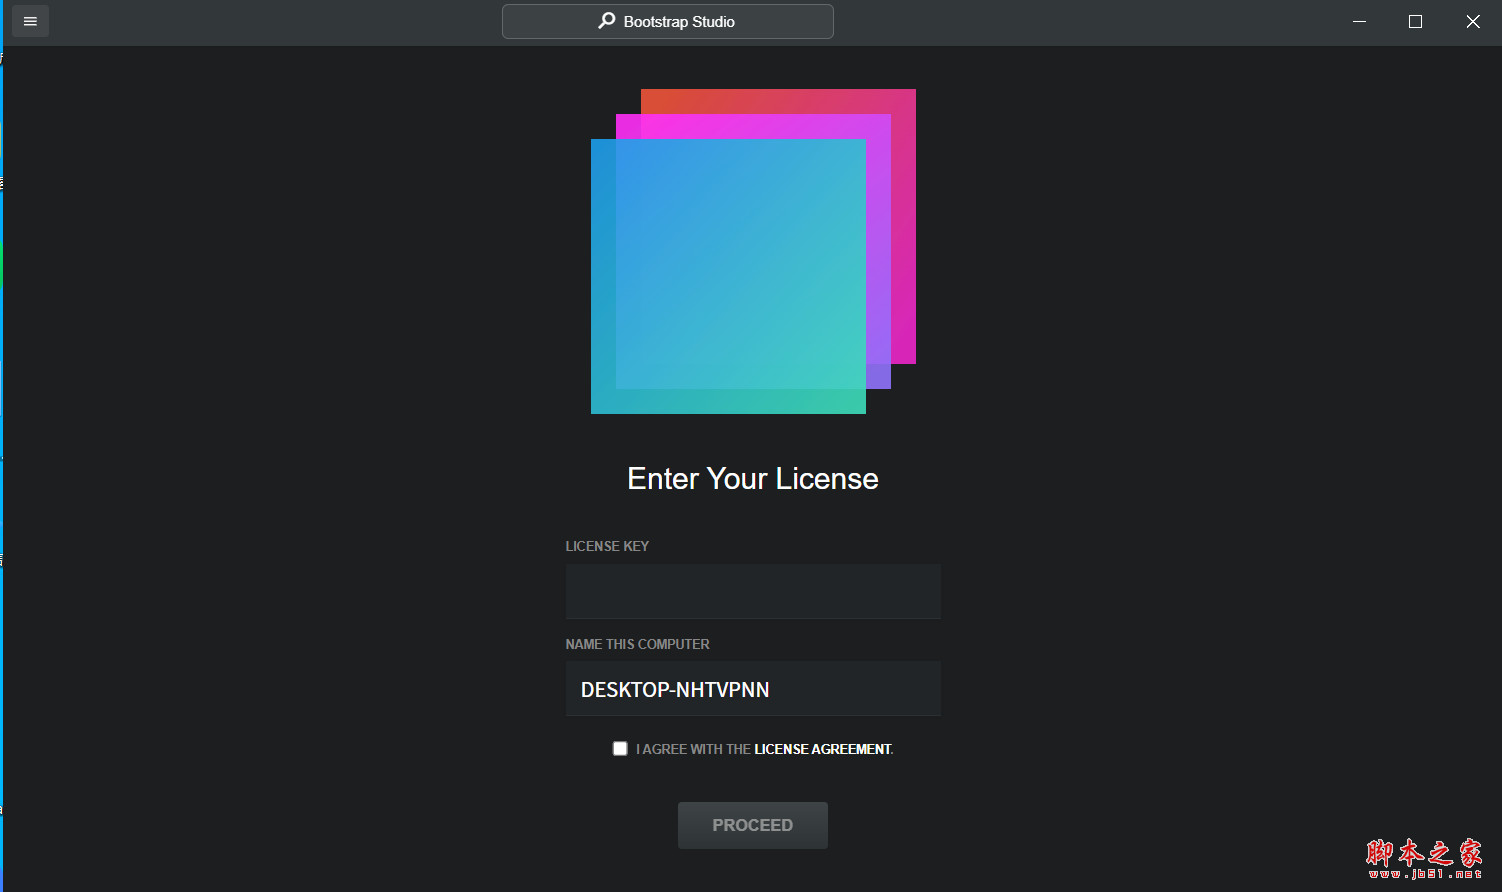Click the large blue-green gradient square
Image resolution: width=1502 pixels, height=892 pixels.
pos(728,277)
